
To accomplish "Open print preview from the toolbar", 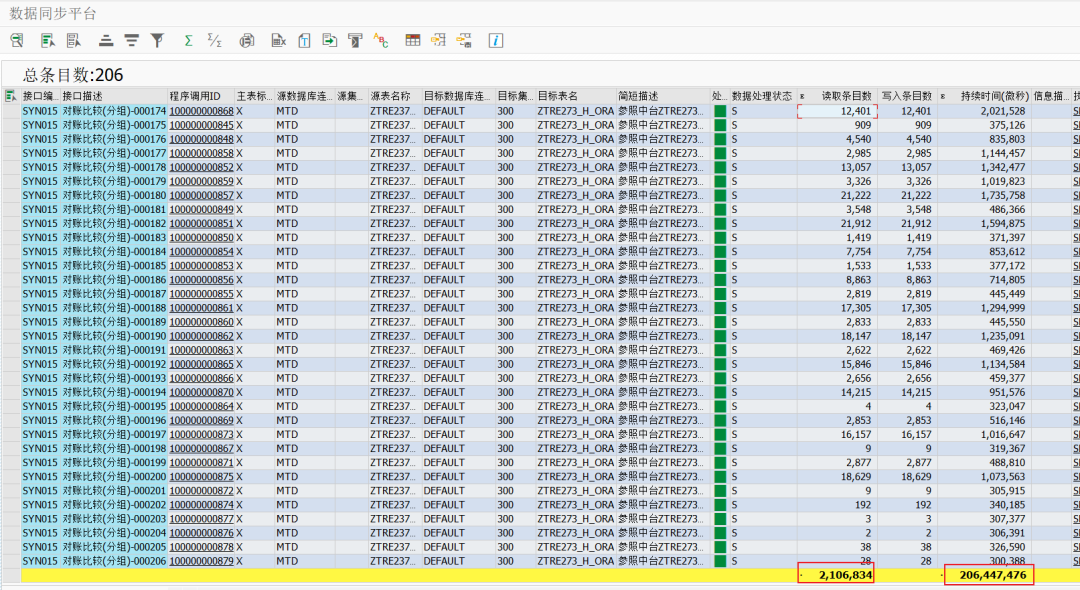I will click(x=247, y=41).
